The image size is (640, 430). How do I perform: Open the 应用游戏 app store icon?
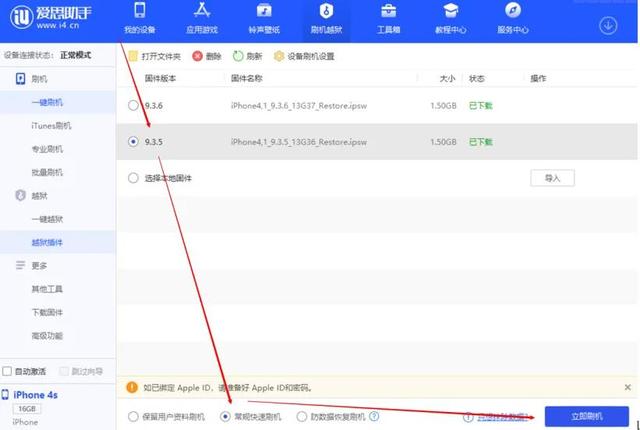[202, 10]
